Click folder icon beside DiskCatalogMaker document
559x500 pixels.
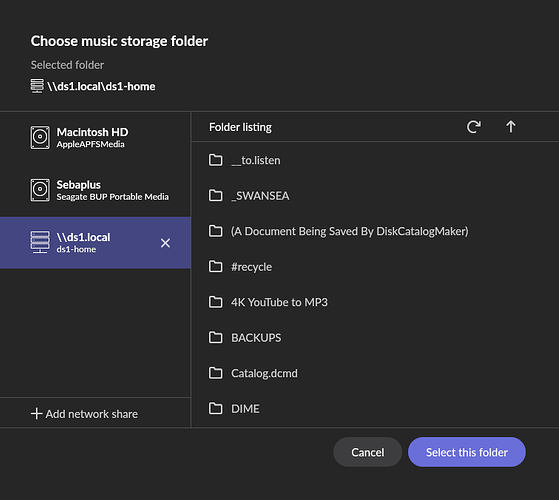tap(215, 231)
